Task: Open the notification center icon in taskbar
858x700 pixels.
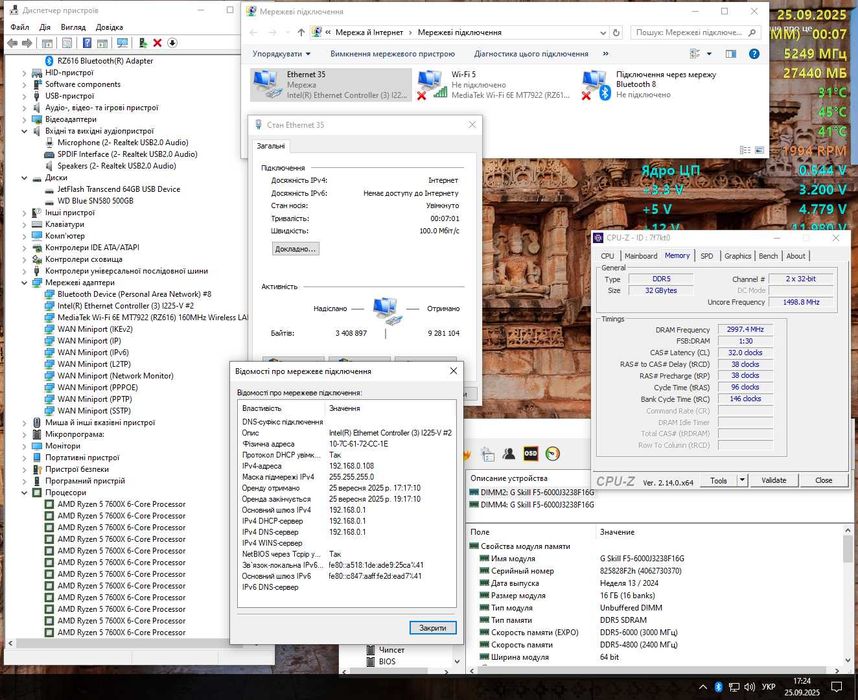Action: (x=836, y=686)
